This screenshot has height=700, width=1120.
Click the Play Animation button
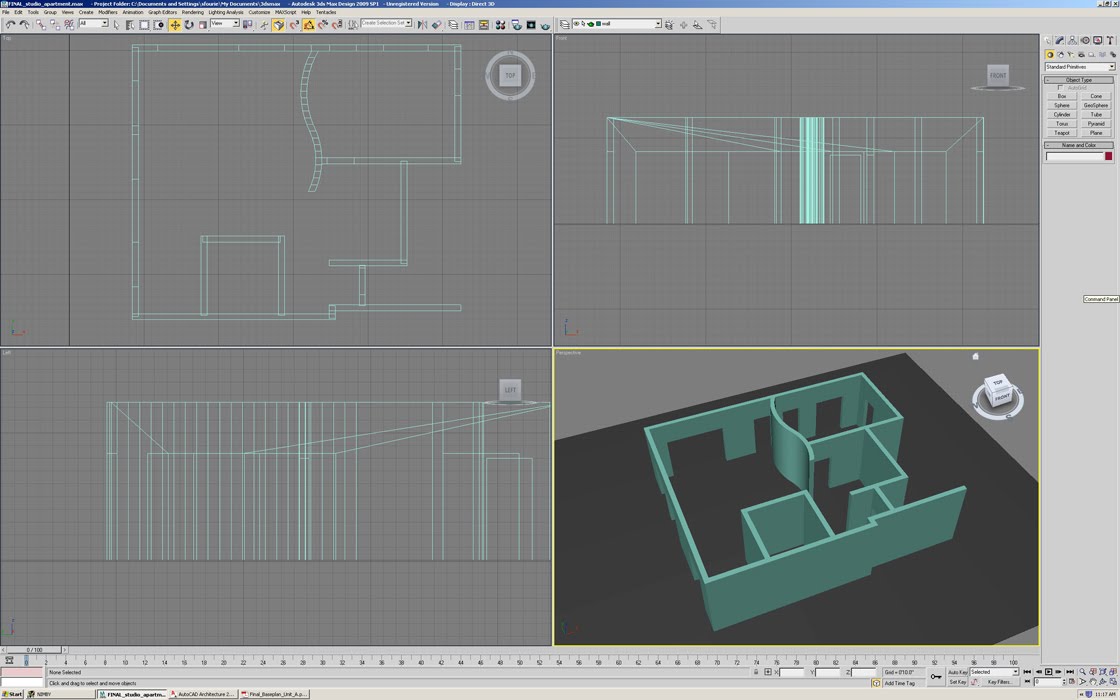(1049, 672)
